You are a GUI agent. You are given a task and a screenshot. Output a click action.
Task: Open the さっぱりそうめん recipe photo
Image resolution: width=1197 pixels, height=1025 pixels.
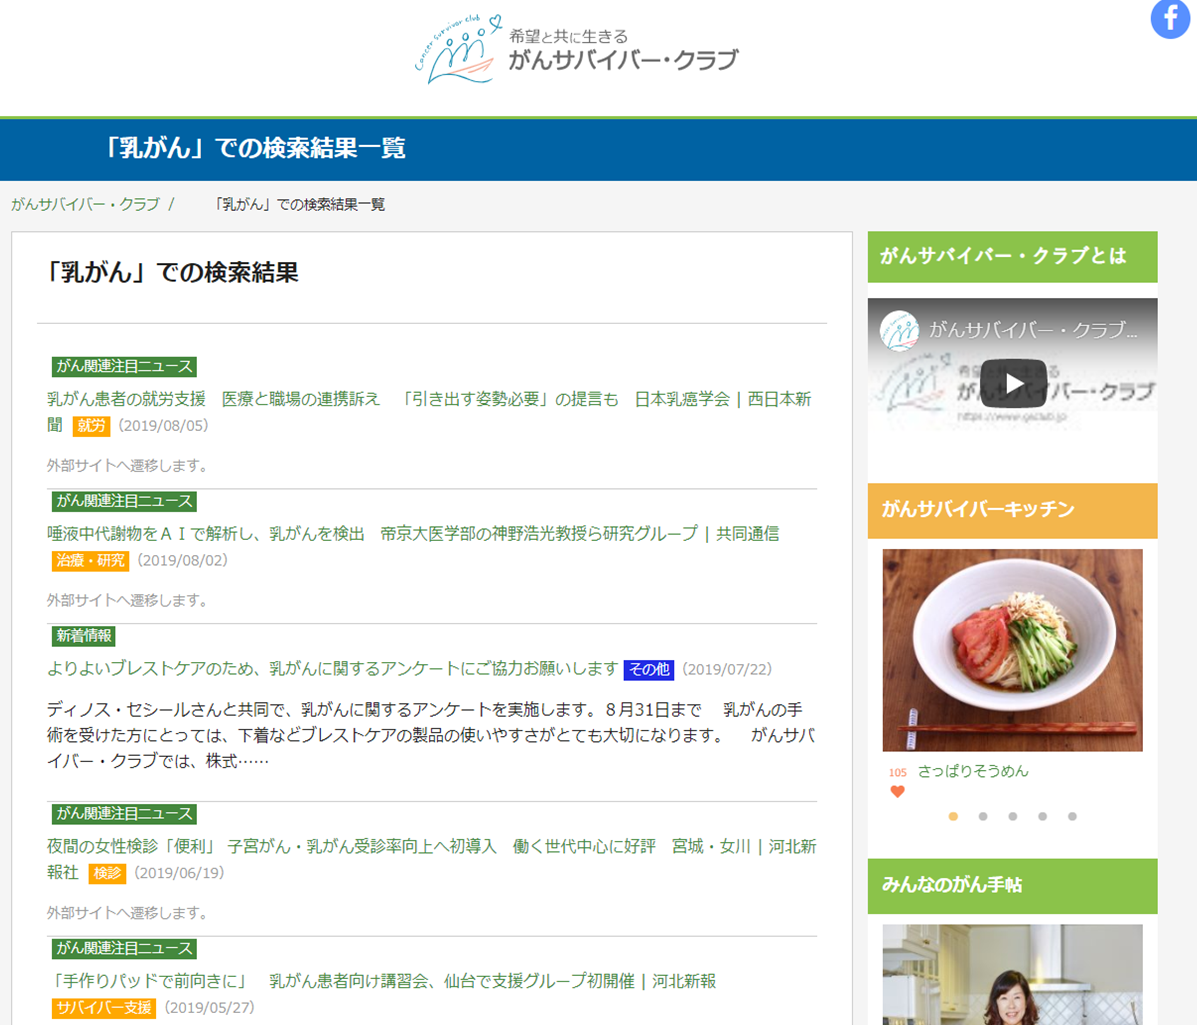coord(1012,650)
